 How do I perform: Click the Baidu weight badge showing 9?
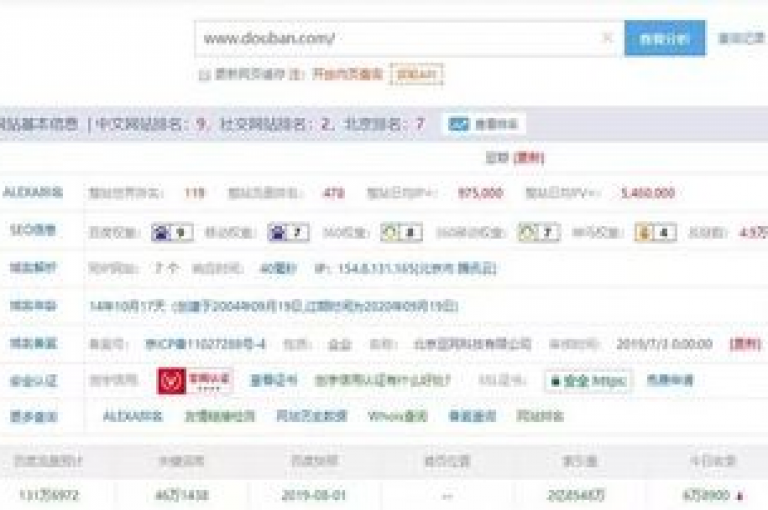click(x=172, y=232)
